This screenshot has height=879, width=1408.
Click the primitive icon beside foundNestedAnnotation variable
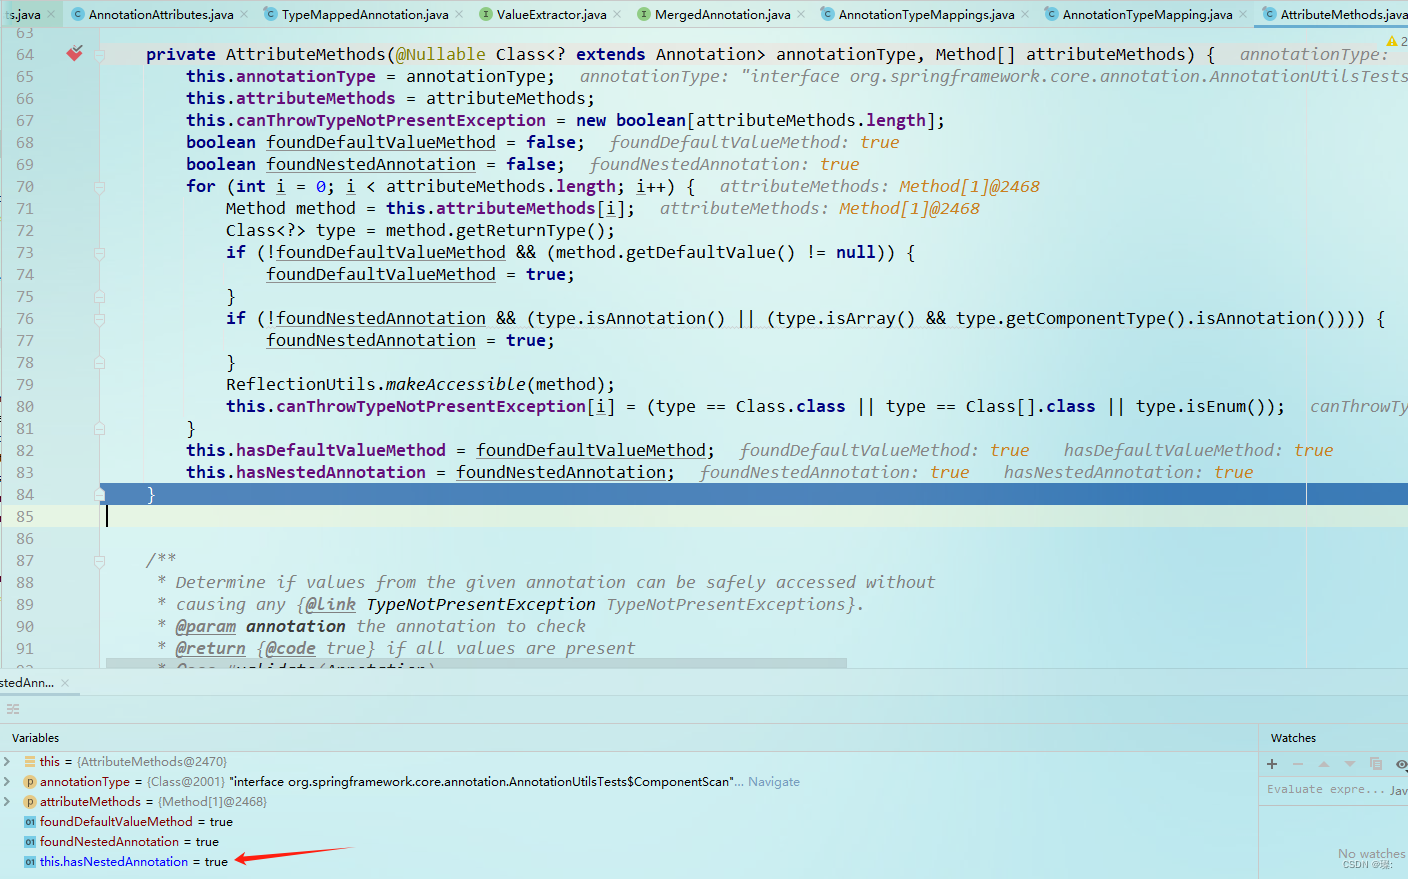30,842
